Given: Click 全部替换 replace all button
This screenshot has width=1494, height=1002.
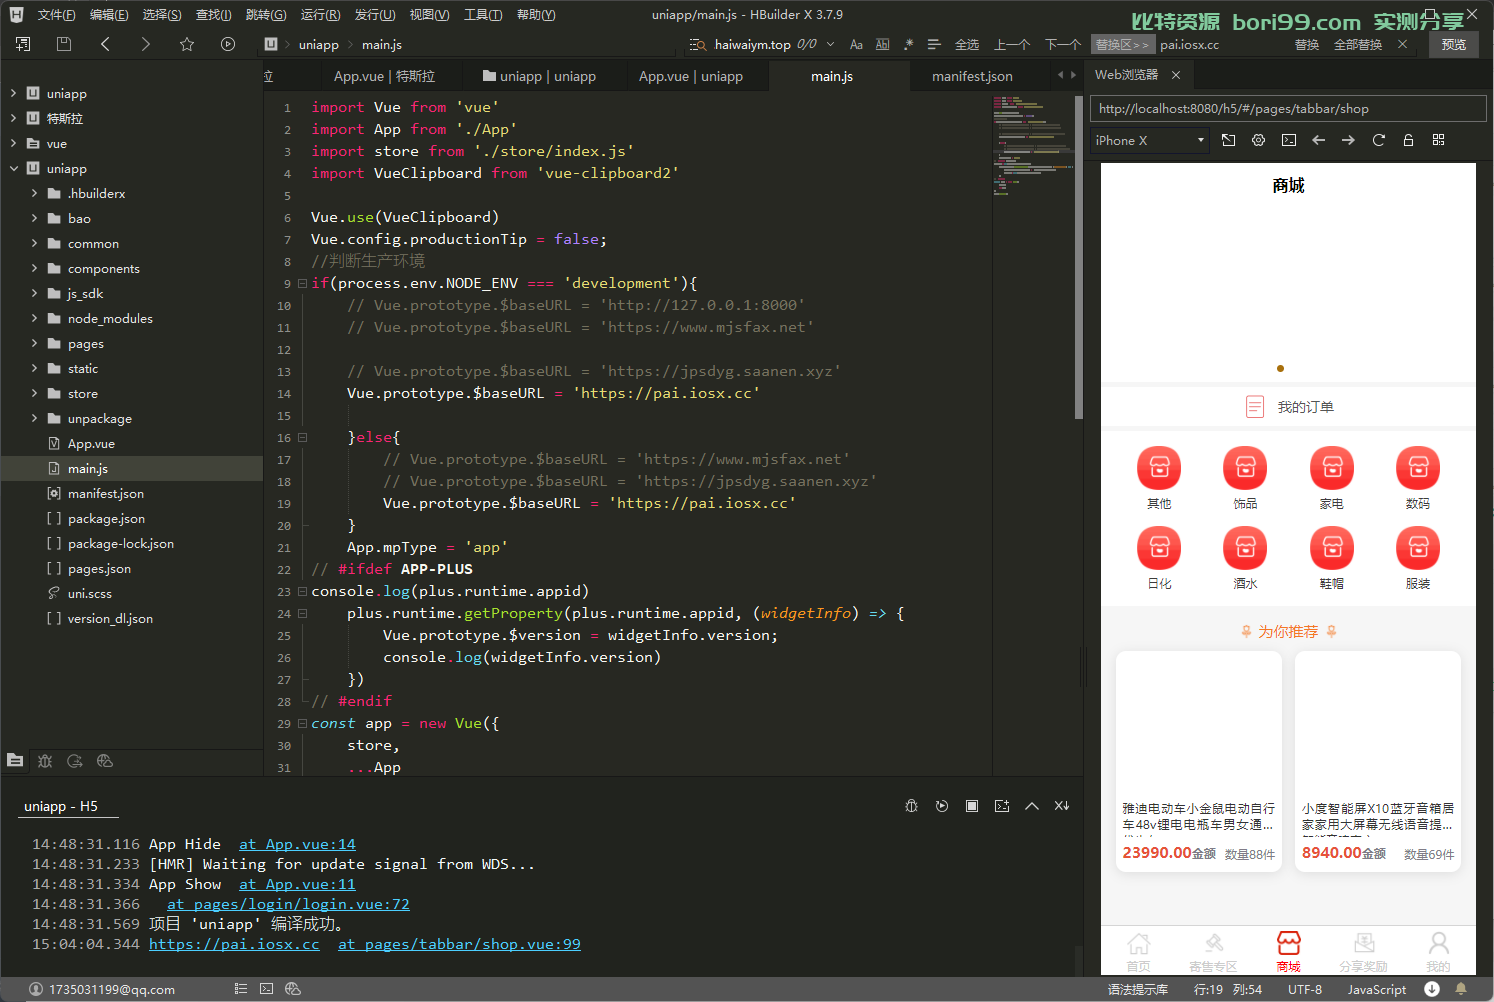Looking at the screenshot, I should [x=1358, y=44].
